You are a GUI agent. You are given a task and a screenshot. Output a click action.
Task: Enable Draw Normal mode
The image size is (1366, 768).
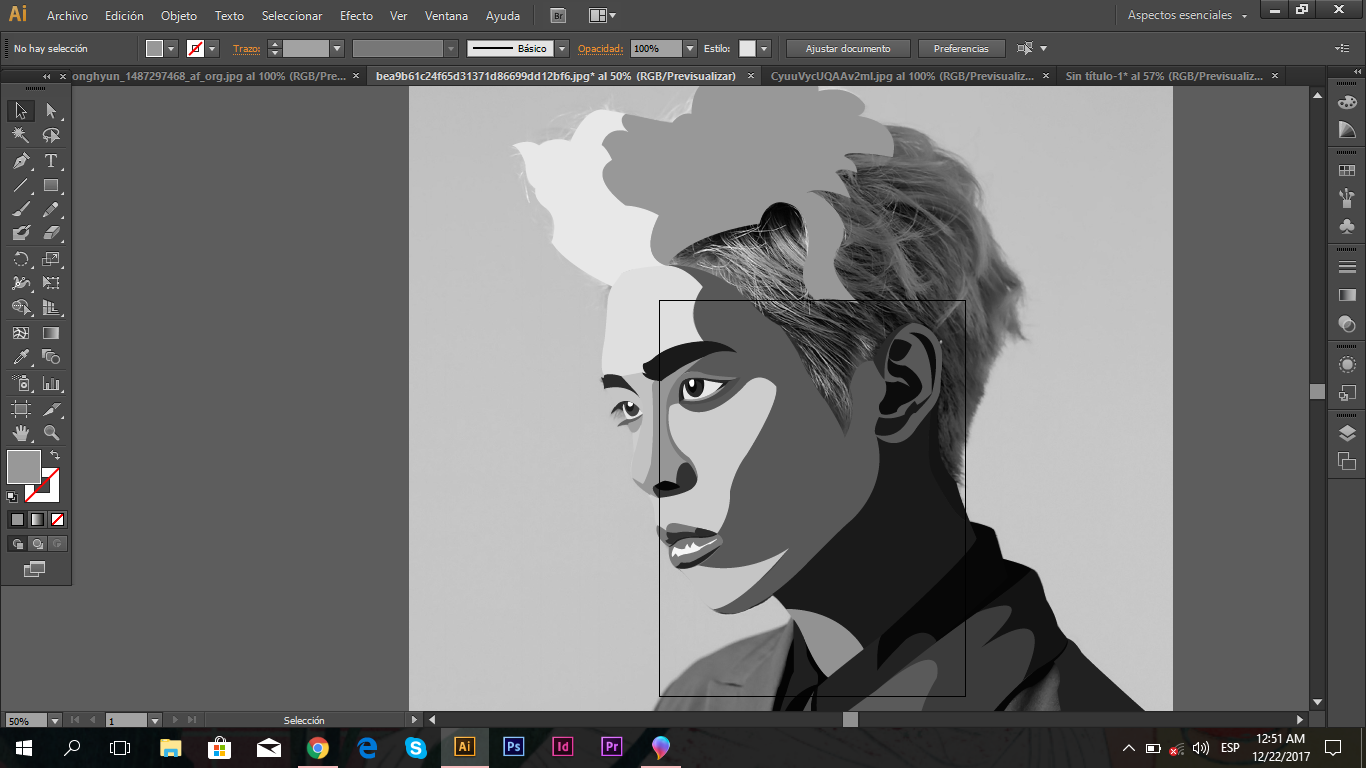click(17, 544)
